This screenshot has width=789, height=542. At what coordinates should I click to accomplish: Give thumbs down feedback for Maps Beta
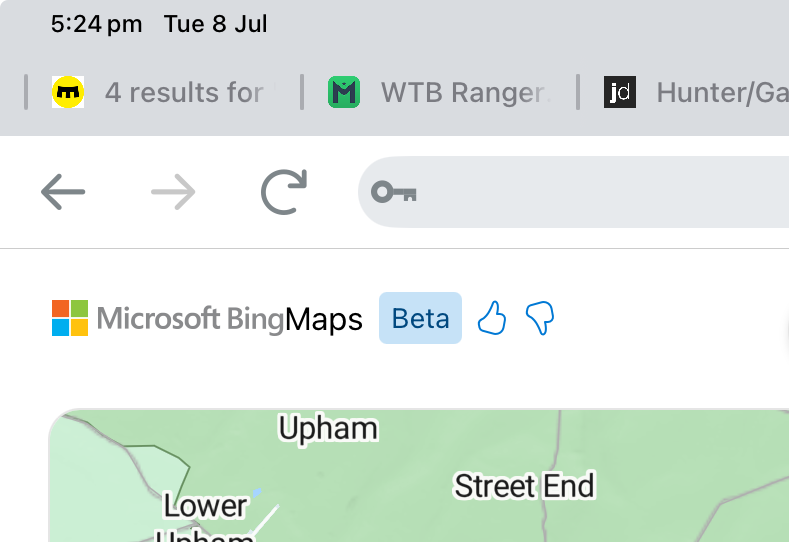[x=540, y=319]
